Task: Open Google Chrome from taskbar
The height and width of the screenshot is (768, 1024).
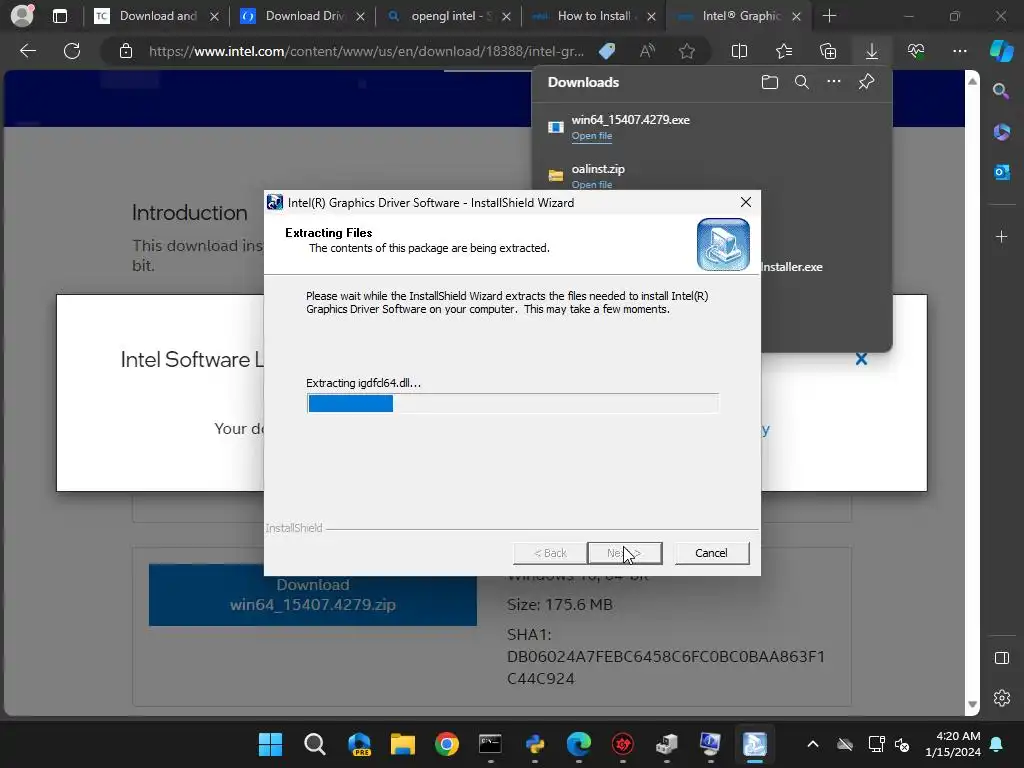Action: point(447,744)
